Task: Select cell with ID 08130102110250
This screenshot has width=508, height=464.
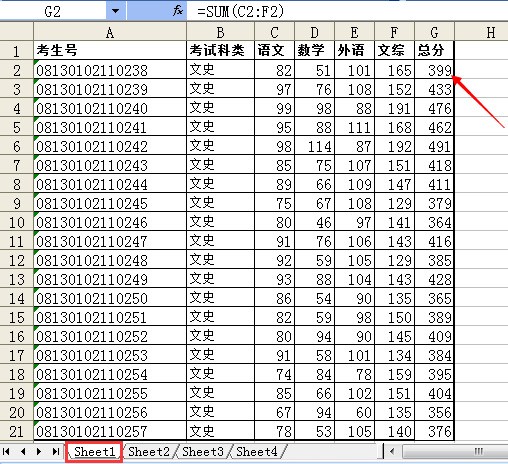Action: pos(110,298)
